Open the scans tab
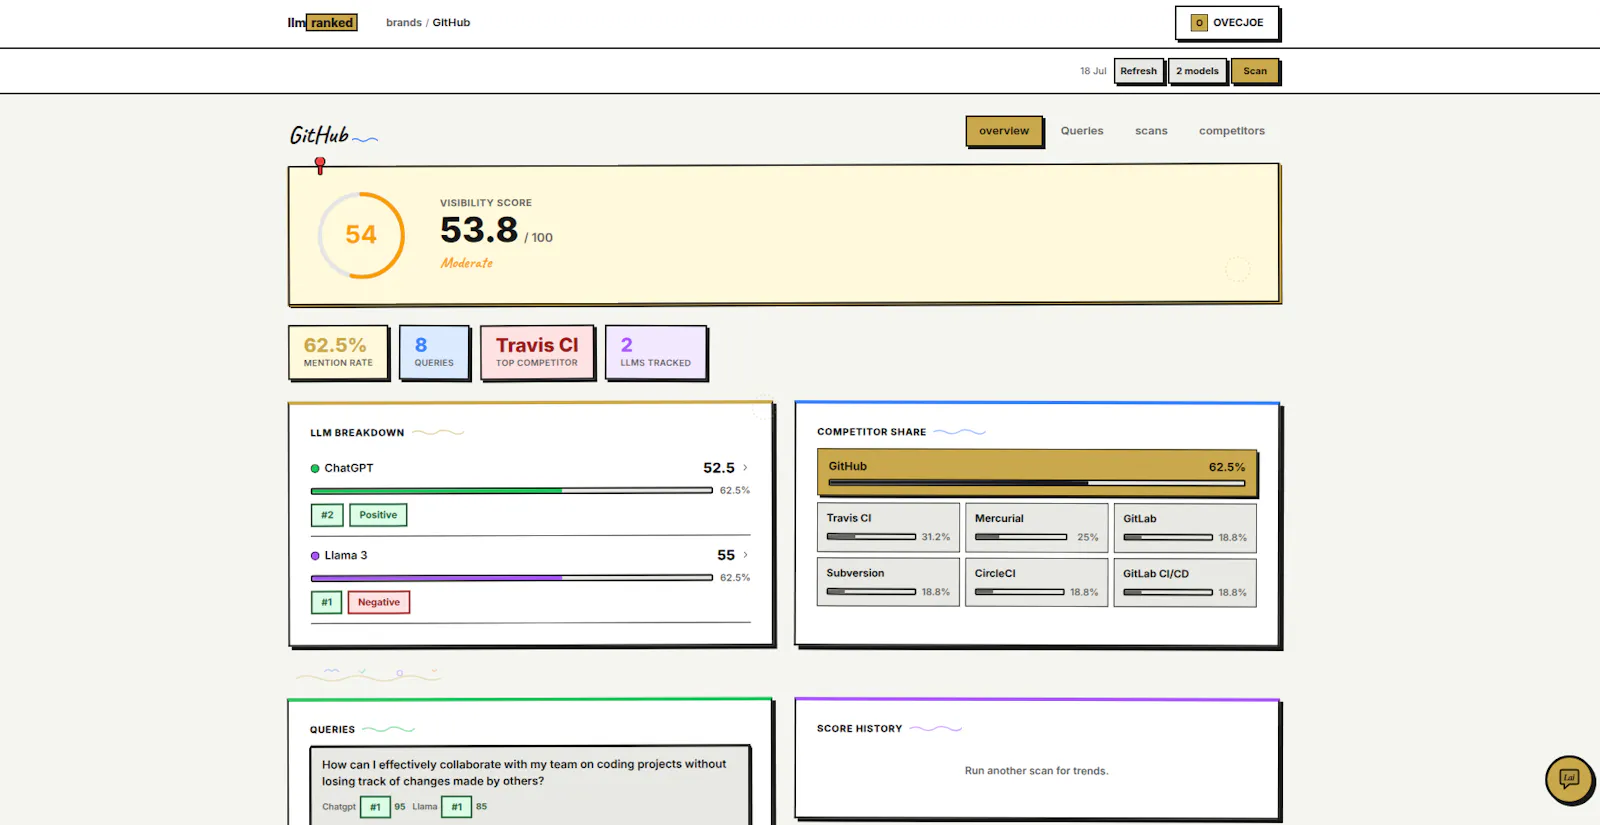1600x825 pixels. coord(1151,131)
